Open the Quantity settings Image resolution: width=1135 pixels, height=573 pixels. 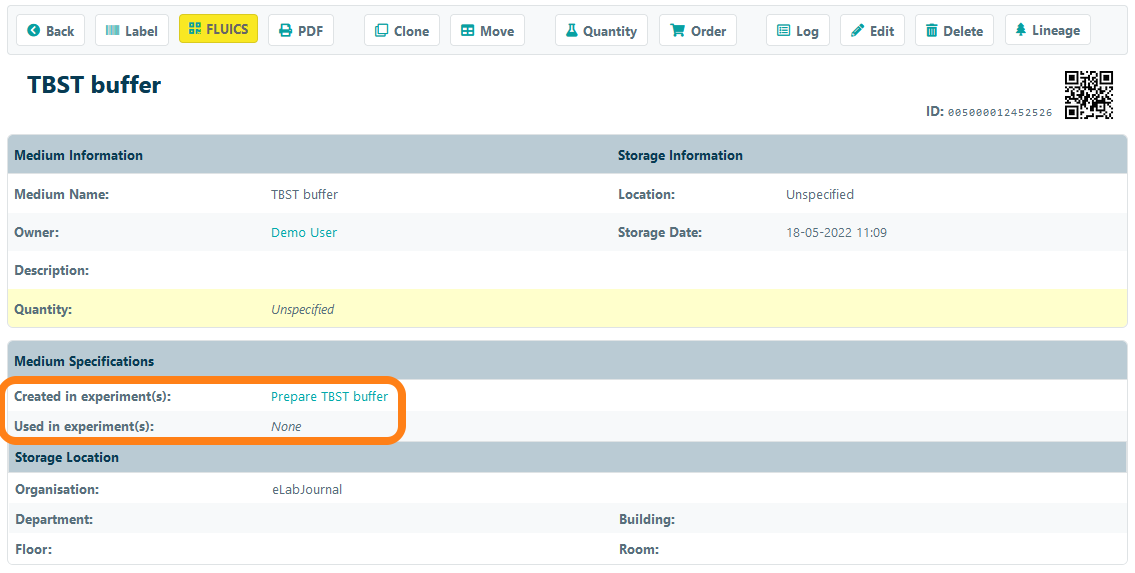pyautogui.click(x=601, y=31)
